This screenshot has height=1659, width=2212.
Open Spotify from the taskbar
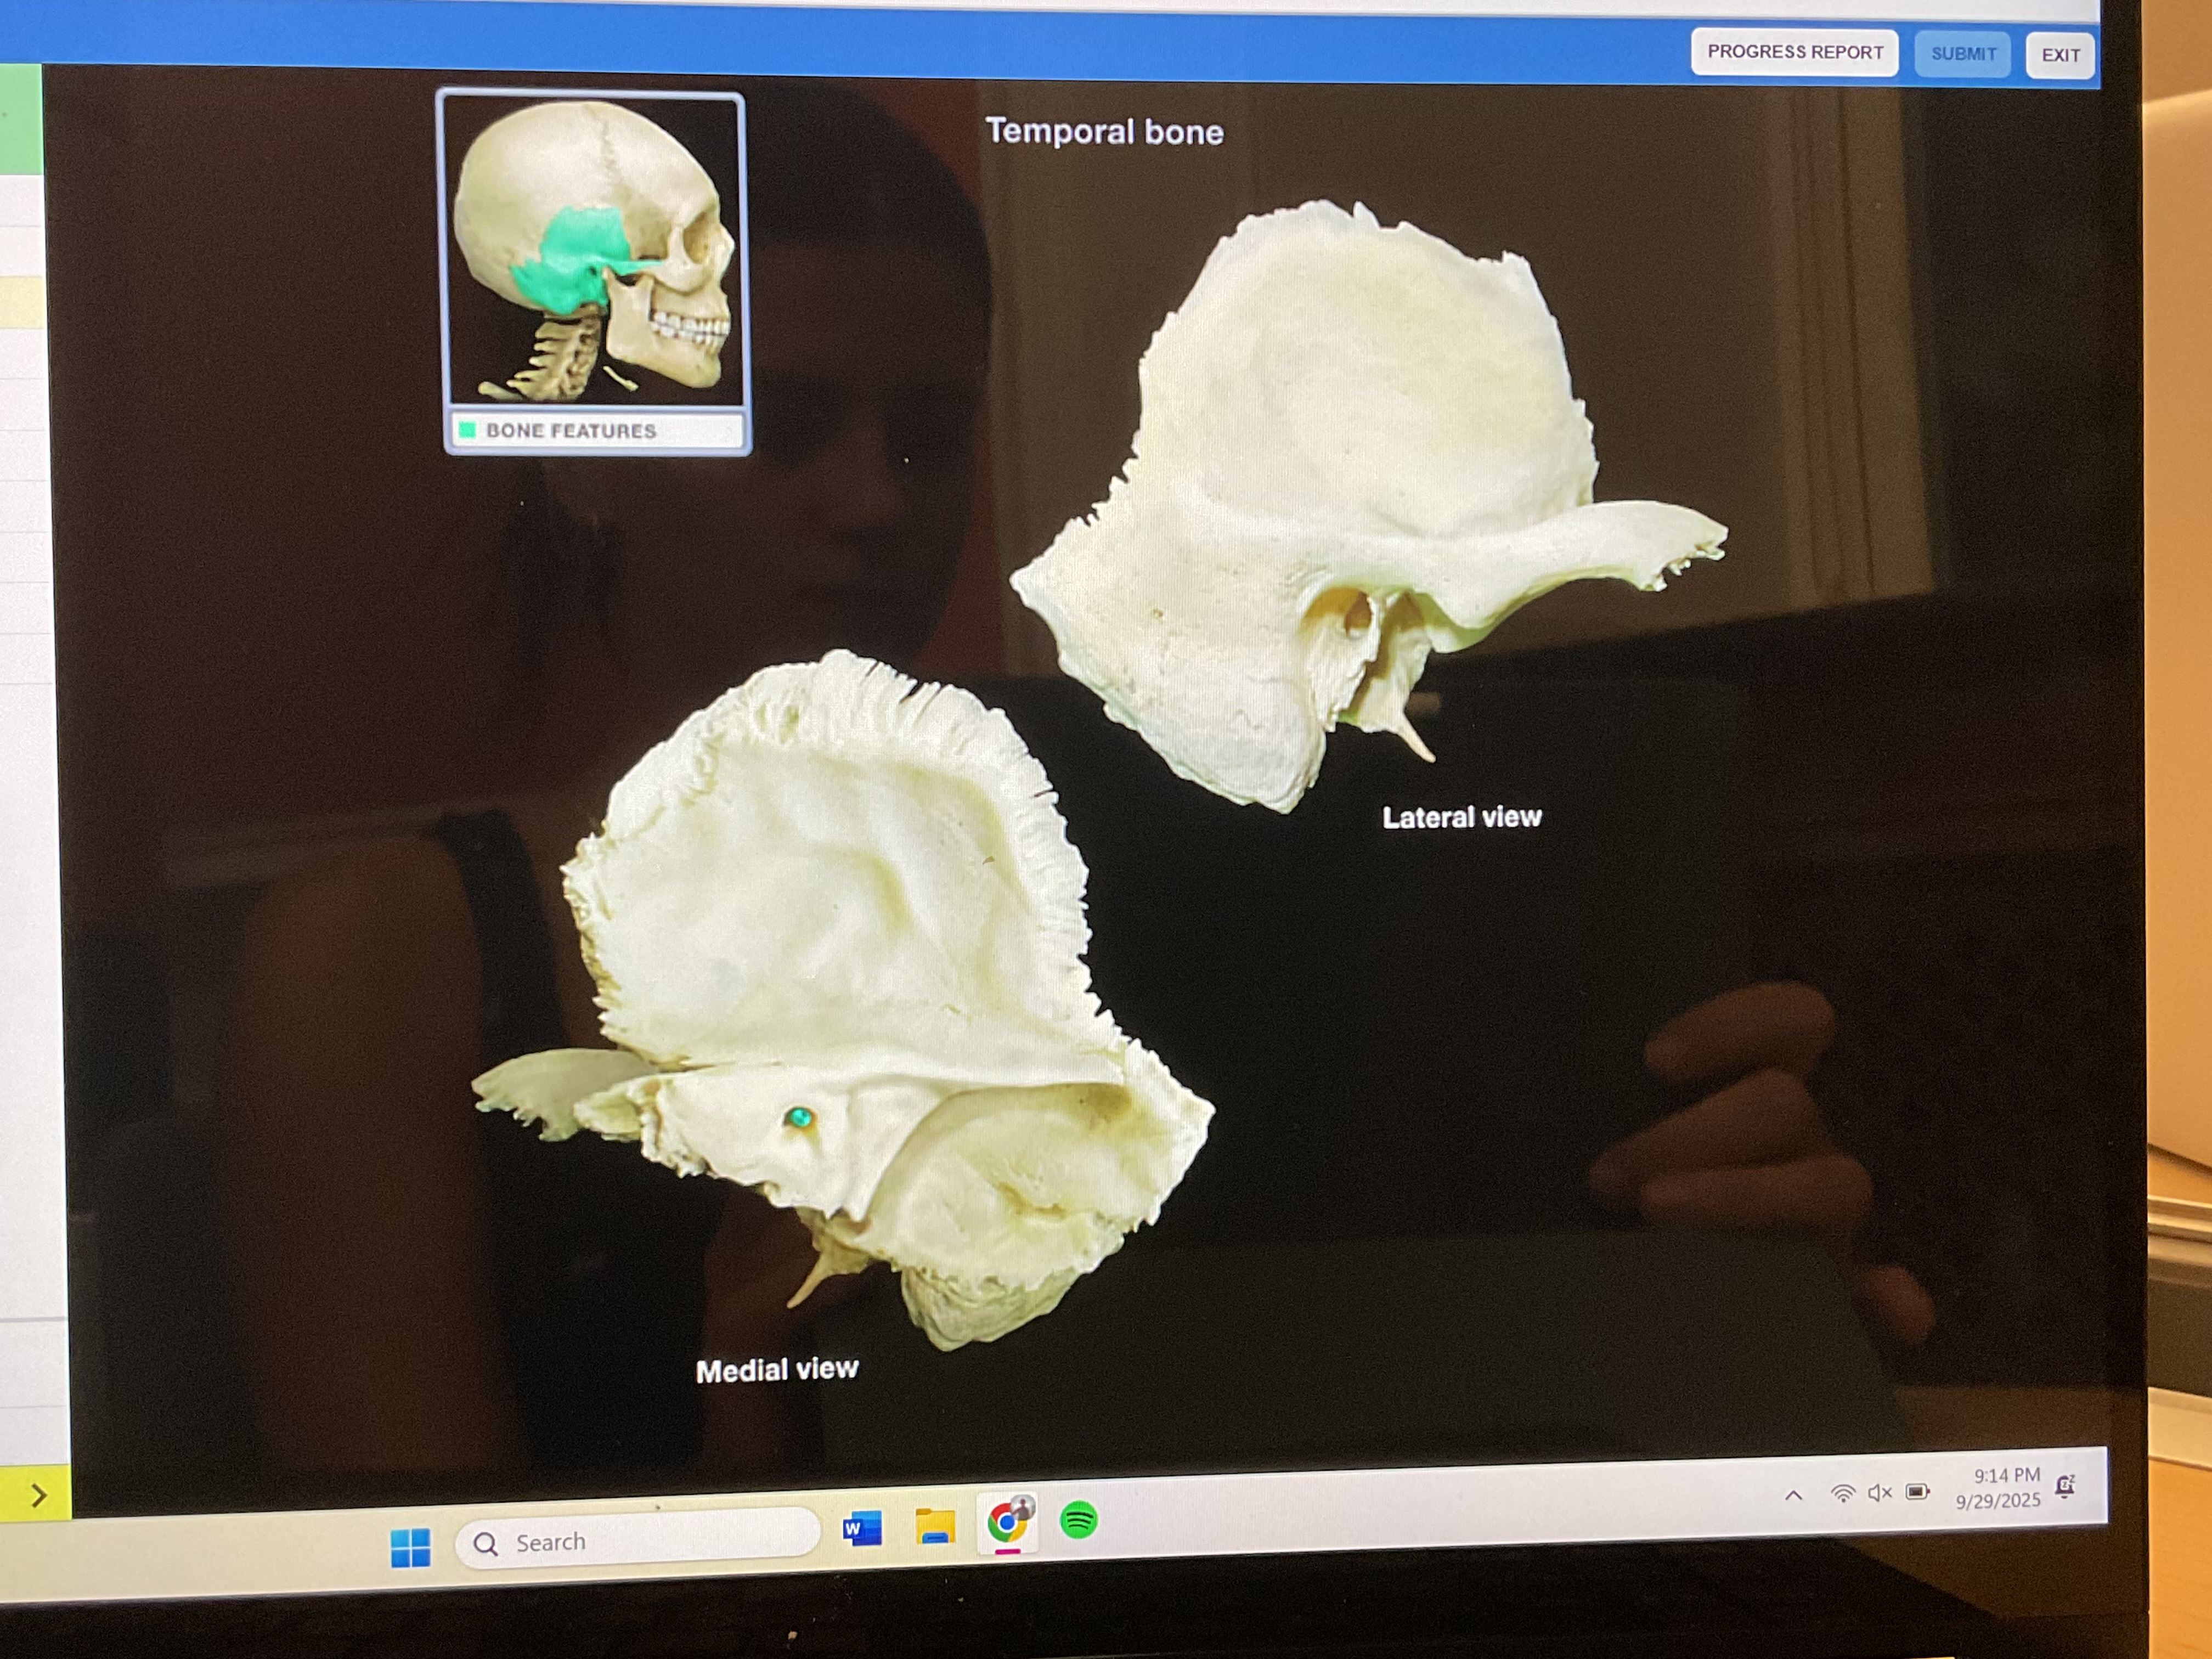pos(1078,1520)
